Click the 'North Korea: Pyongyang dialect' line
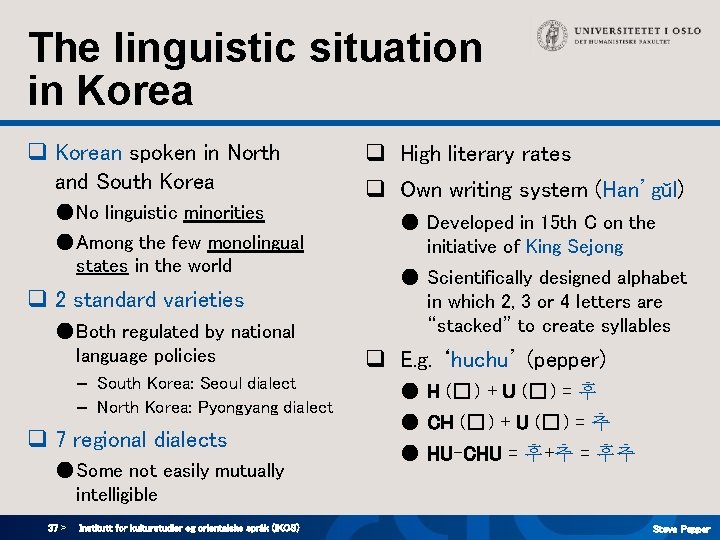This screenshot has width=720, height=540. click(x=215, y=407)
